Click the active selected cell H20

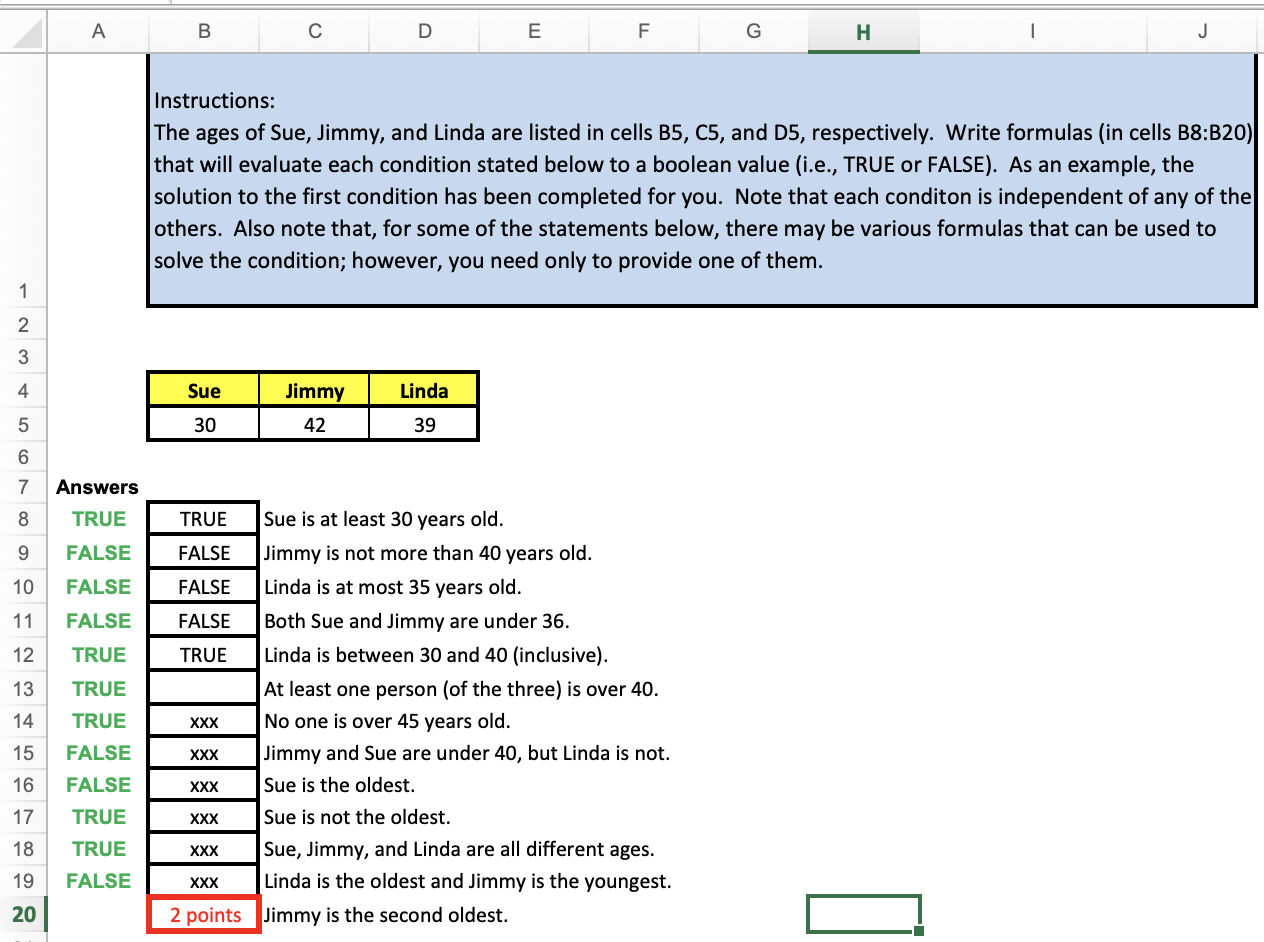[864, 915]
